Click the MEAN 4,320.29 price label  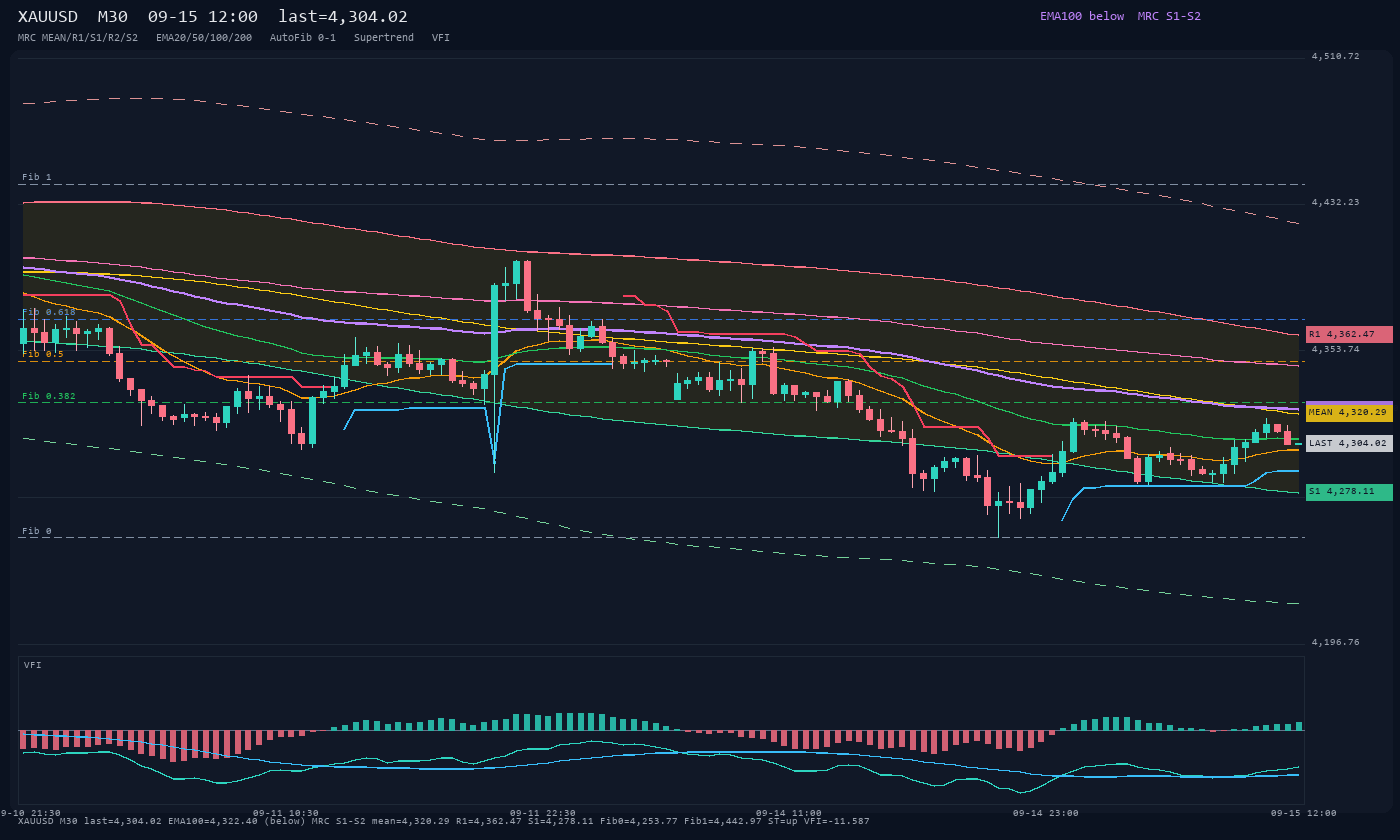[x=1349, y=412]
